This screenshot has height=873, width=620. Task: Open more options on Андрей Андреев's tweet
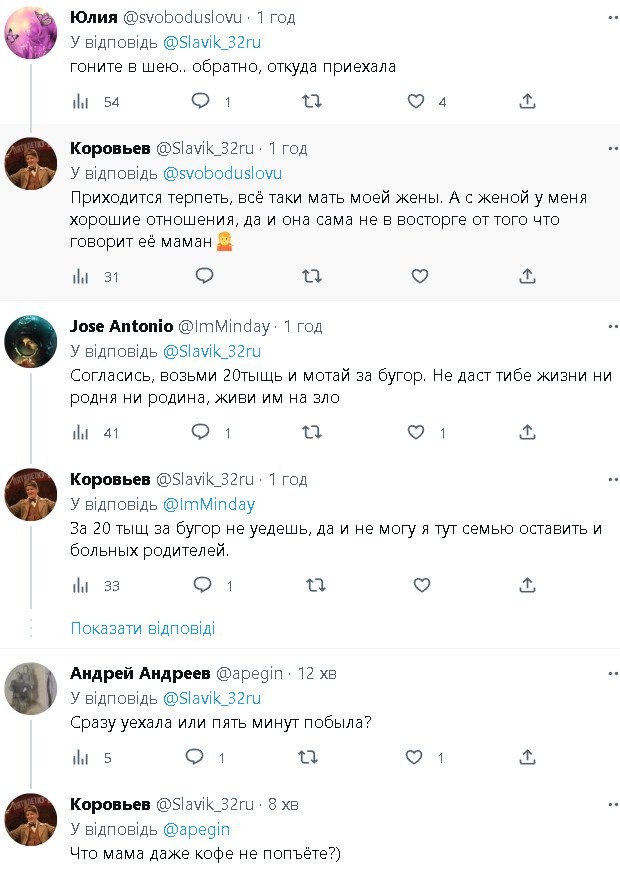click(x=612, y=673)
